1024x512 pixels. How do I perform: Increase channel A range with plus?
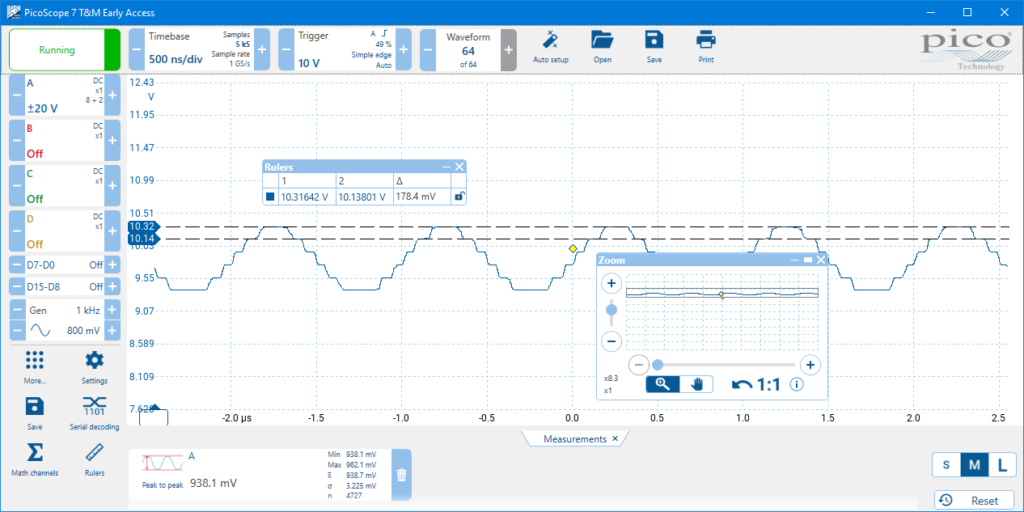[x=112, y=95]
